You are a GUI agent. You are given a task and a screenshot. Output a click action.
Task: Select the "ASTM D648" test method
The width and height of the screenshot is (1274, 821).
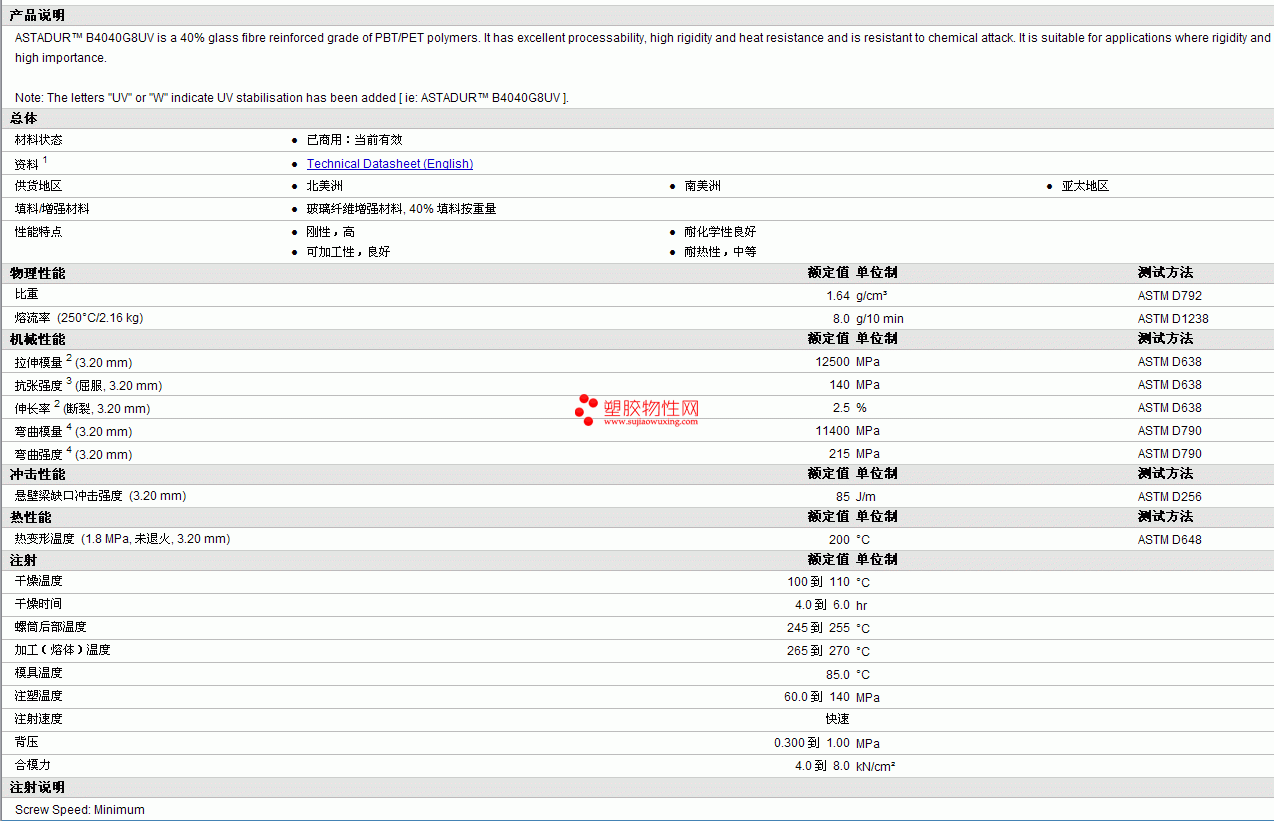[x=1170, y=540]
